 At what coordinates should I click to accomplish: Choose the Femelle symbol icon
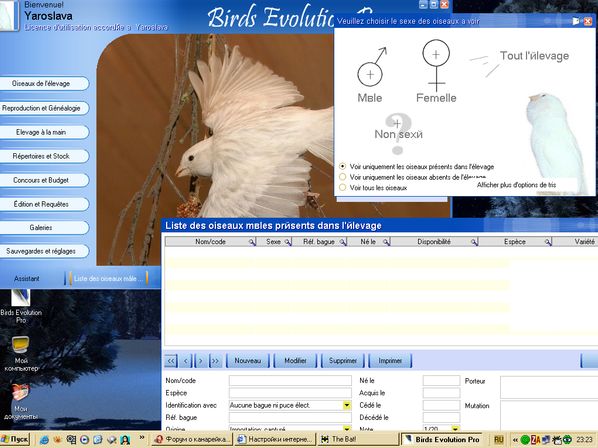coord(436,66)
